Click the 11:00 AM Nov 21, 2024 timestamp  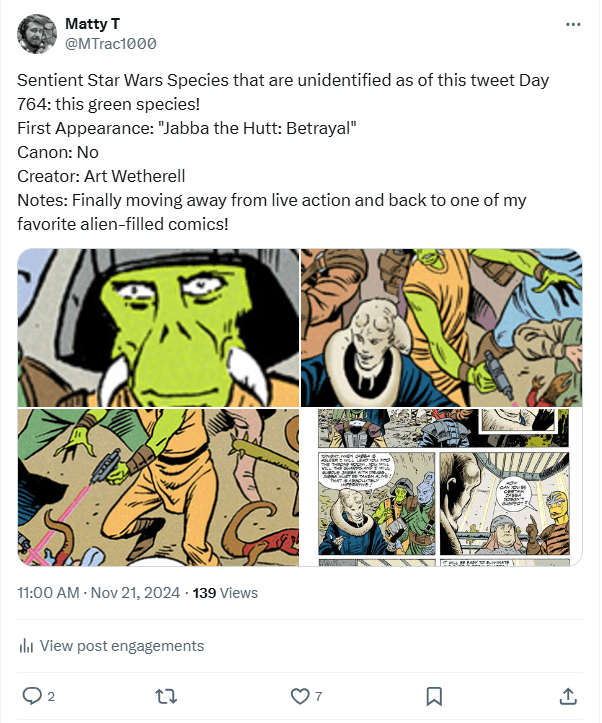(99, 592)
